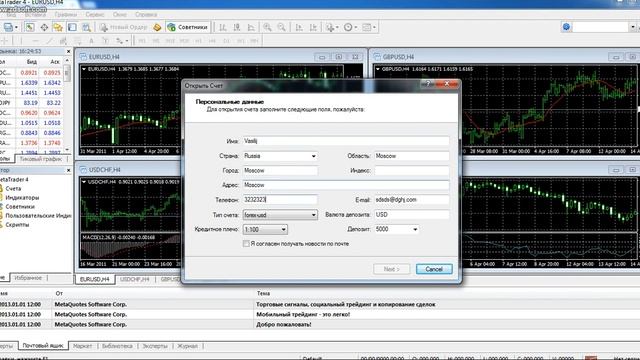Click the Город field in the dialog
Image resolution: width=640 pixels, height=360 pixels.
click(x=280, y=171)
